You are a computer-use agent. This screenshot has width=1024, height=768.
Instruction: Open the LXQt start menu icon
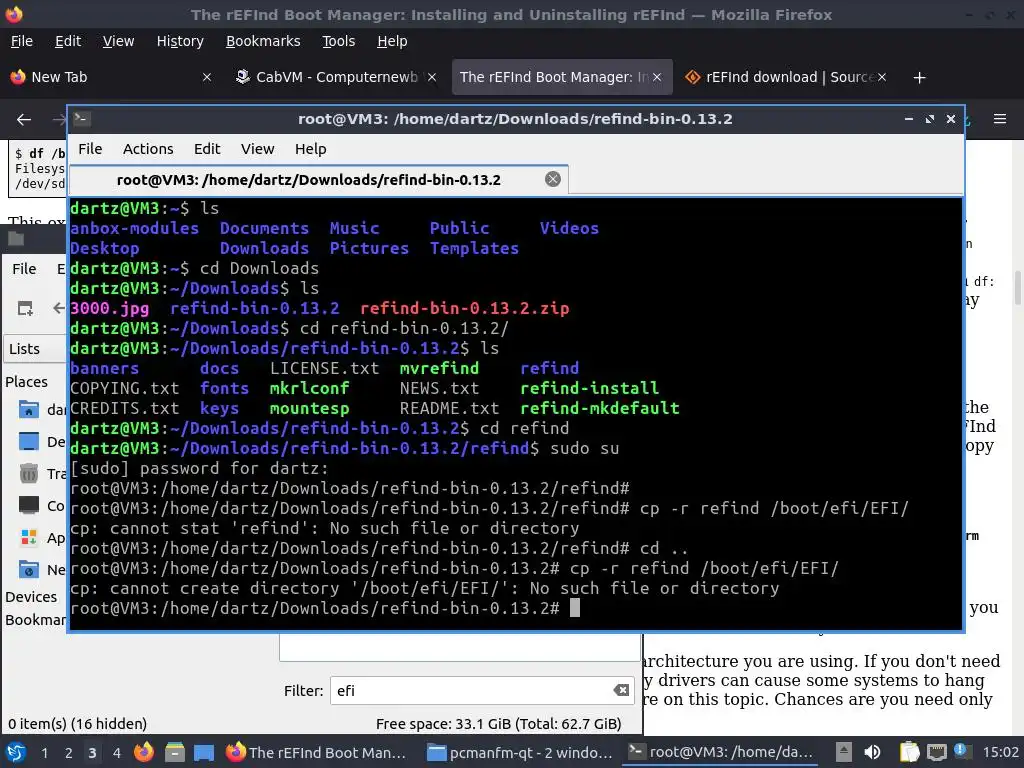16,752
